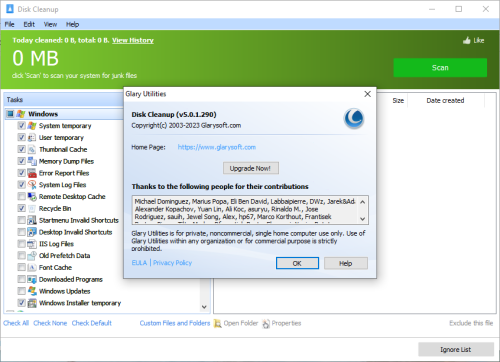Viewport: 500px width, 362px height.
Task: Click the Memory Dump Files icon
Action: (x=32, y=161)
